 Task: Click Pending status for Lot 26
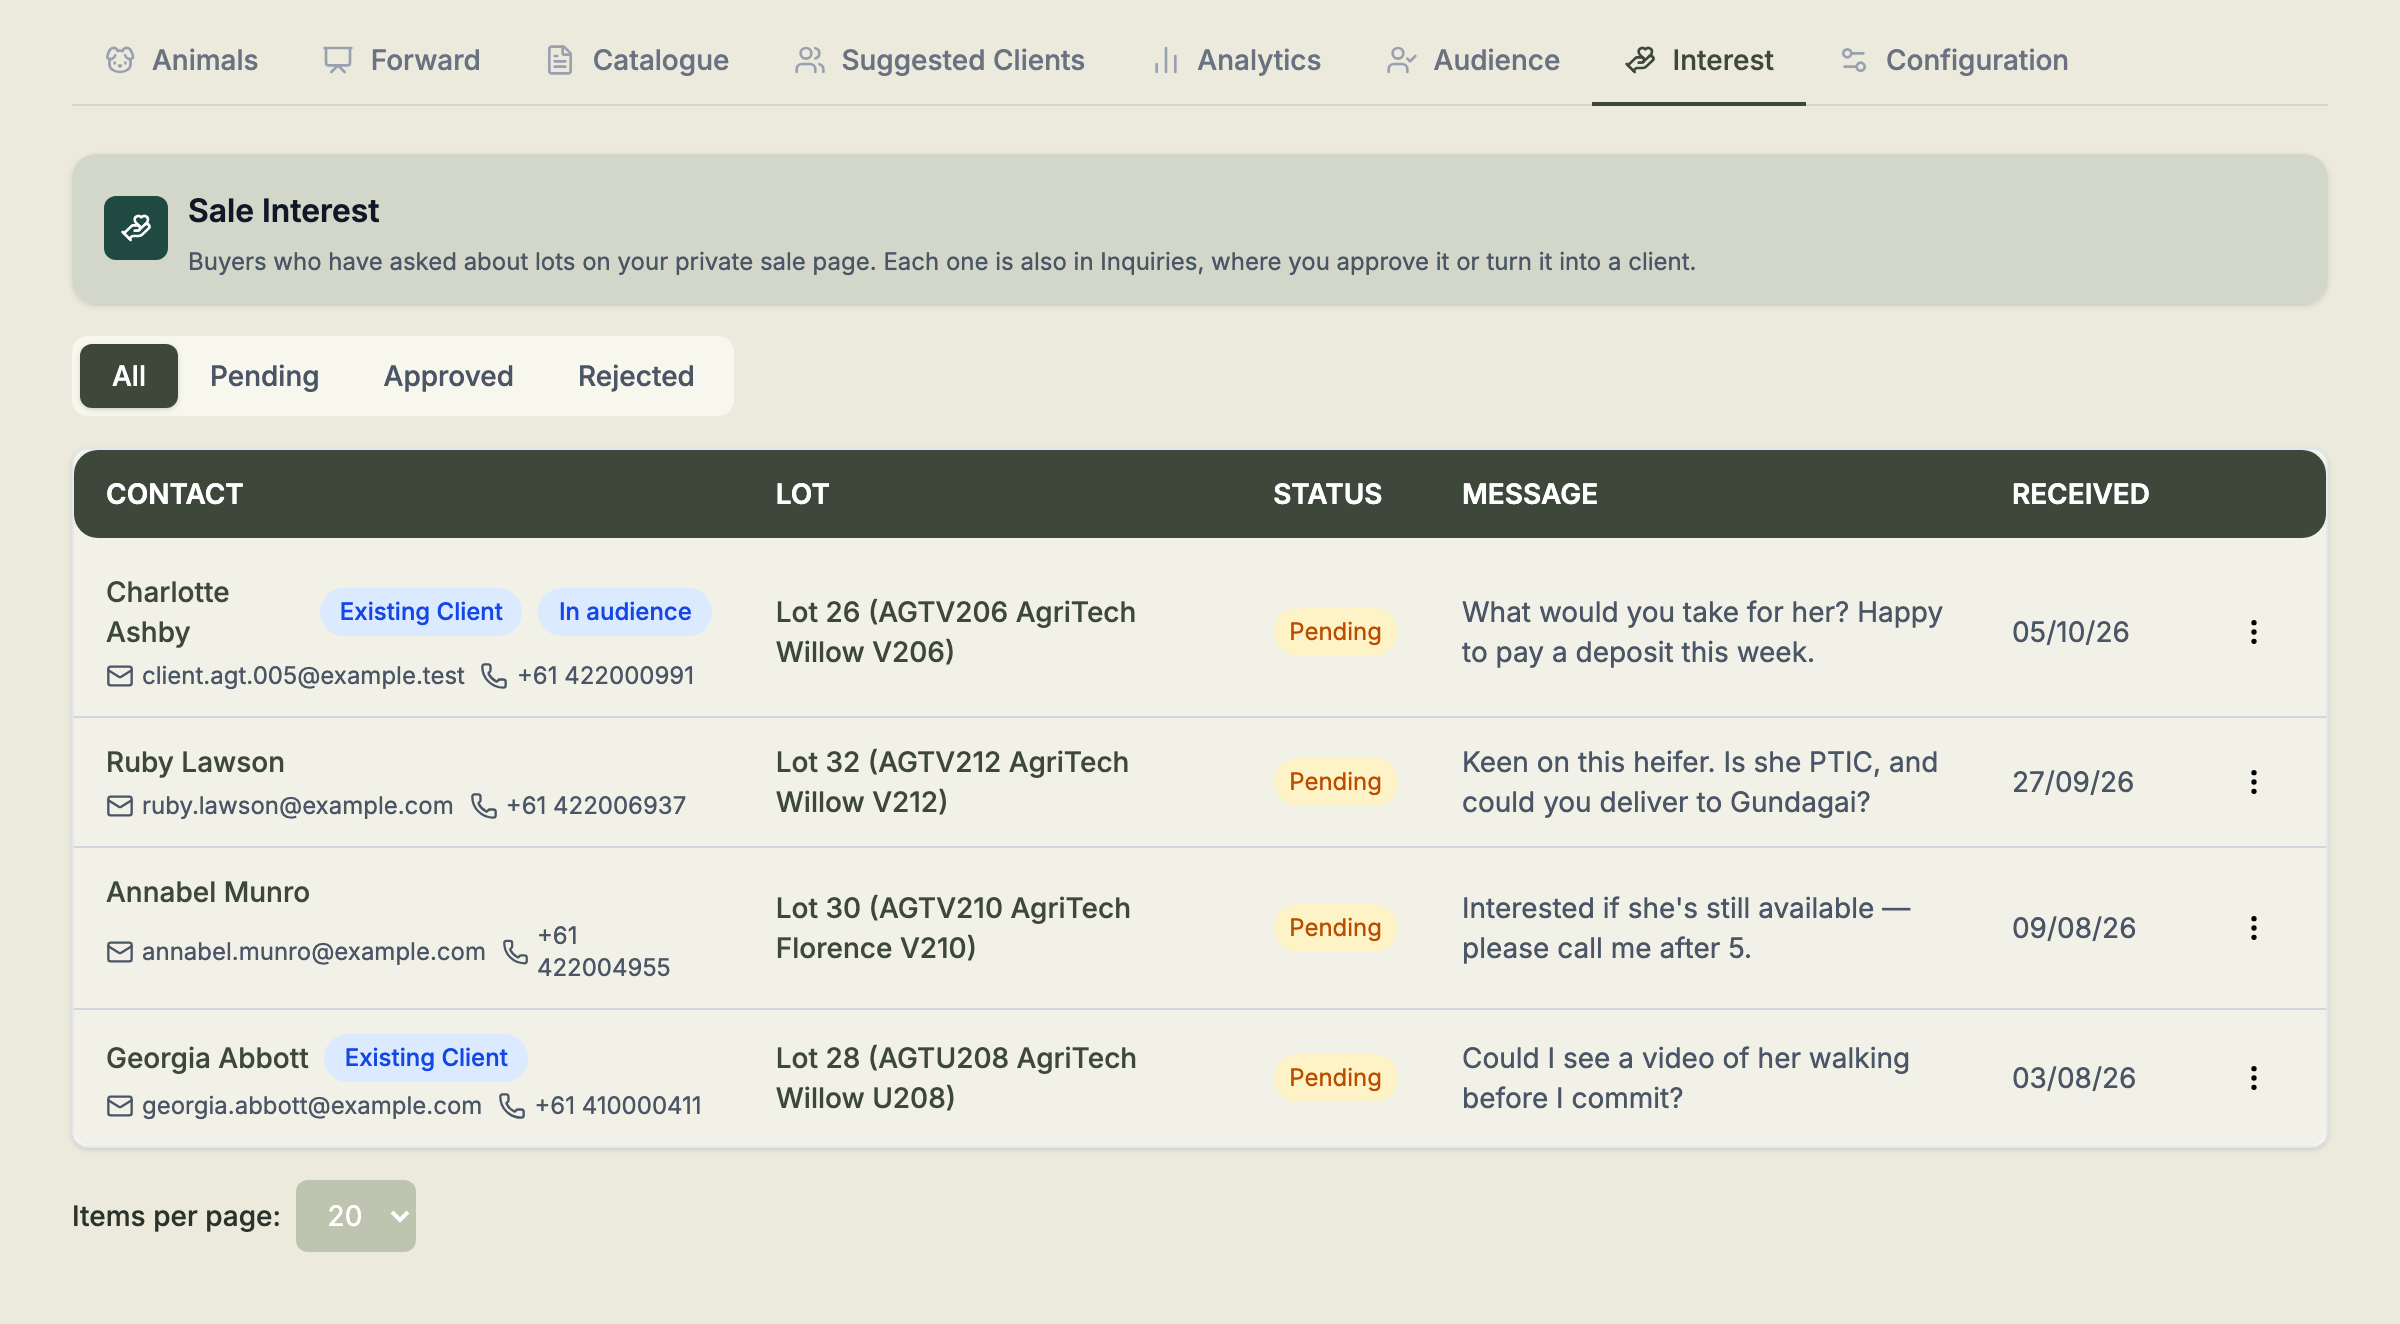1335,632
